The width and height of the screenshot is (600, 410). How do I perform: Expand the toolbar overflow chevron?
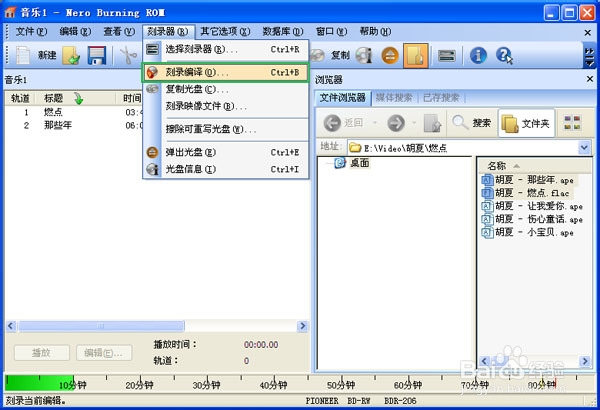click(x=589, y=56)
